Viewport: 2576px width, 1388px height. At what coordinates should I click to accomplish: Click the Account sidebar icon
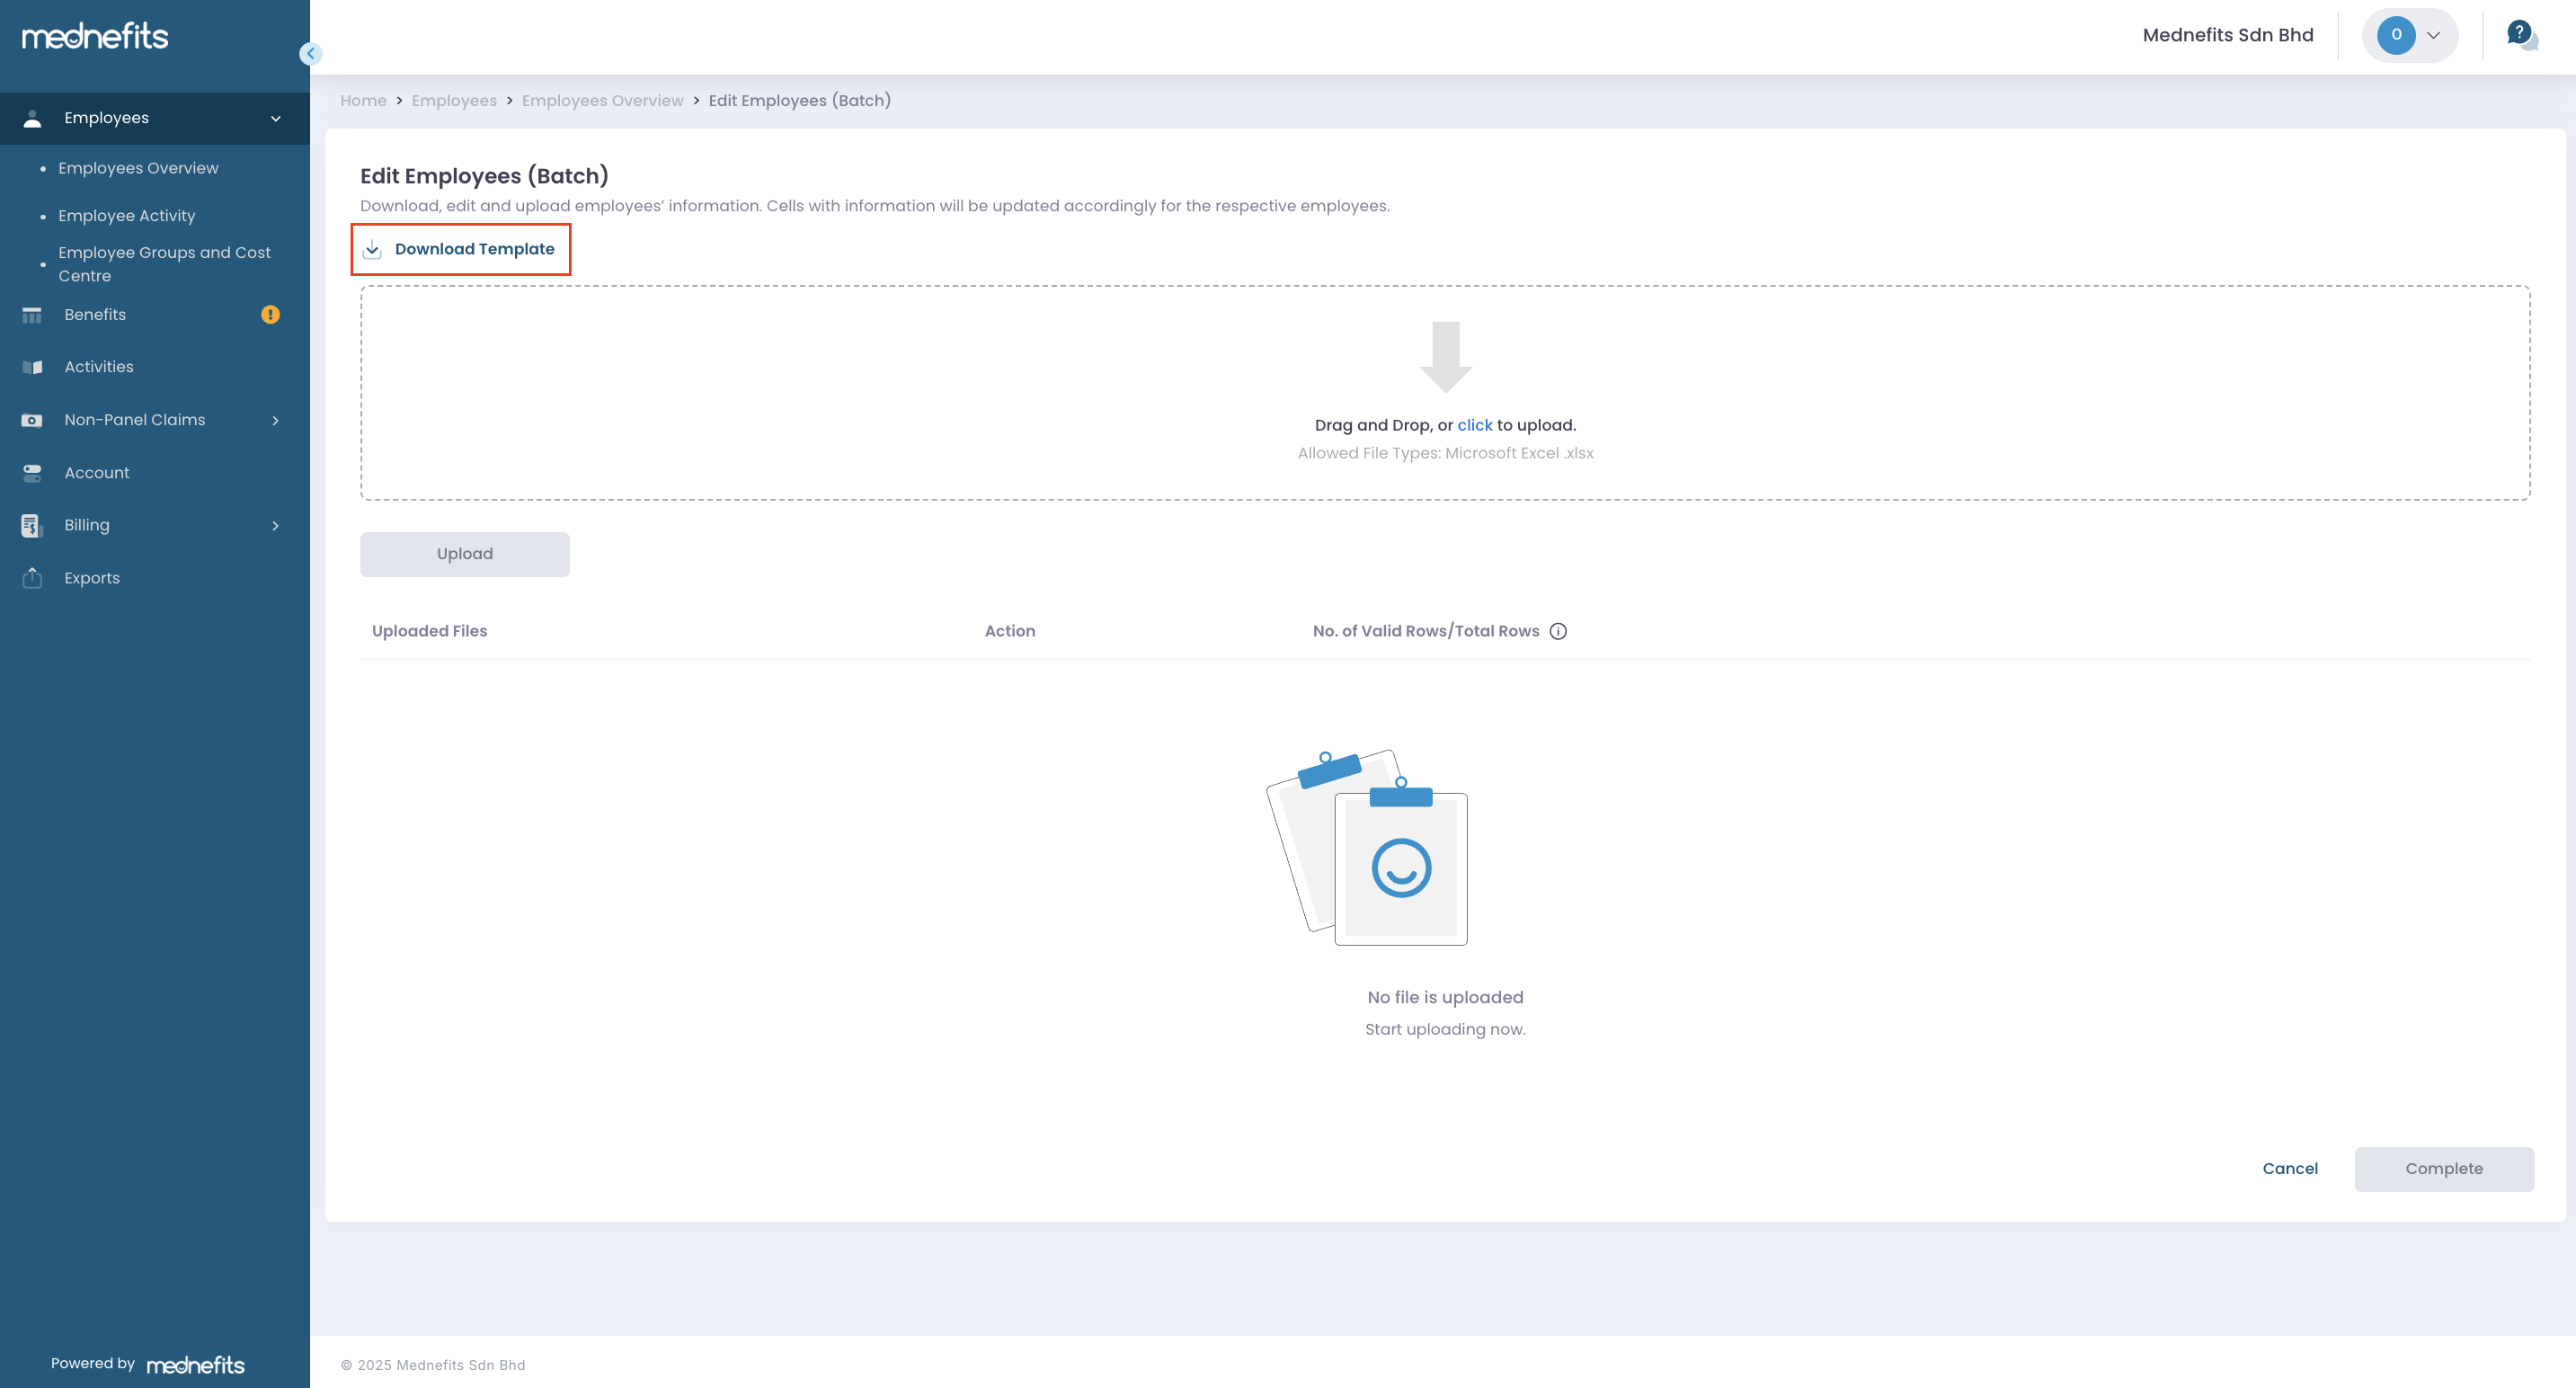coord(32,473)
